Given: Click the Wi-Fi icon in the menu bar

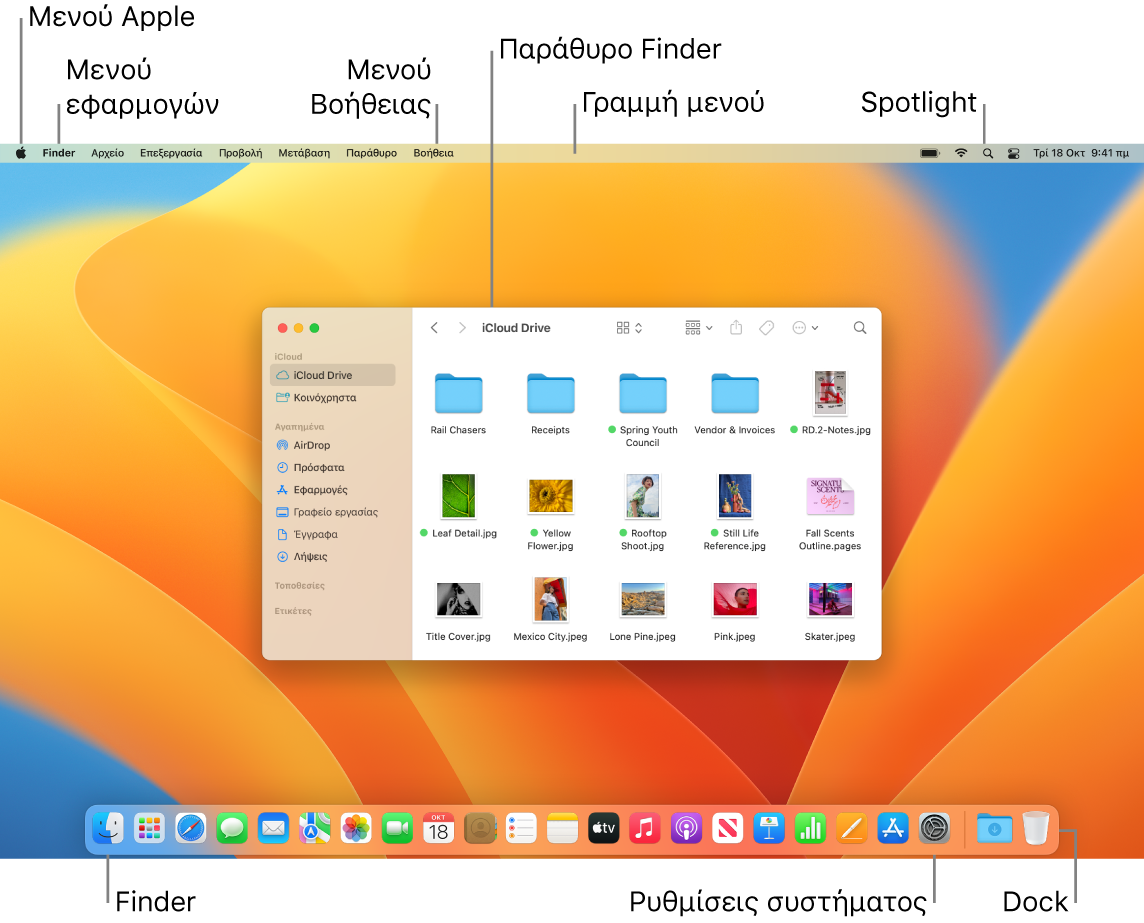Looking at the screenshot, I should (961, 153).
